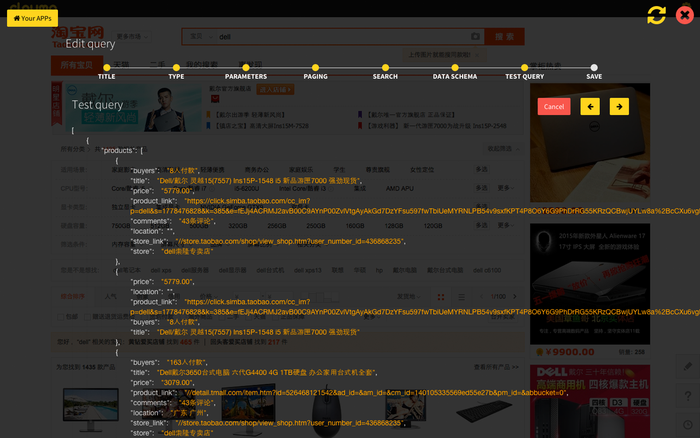Viewport: 700px width, 438px height.
Task: Click the 进入店铺 shop button
Action: tap(275, 89)
